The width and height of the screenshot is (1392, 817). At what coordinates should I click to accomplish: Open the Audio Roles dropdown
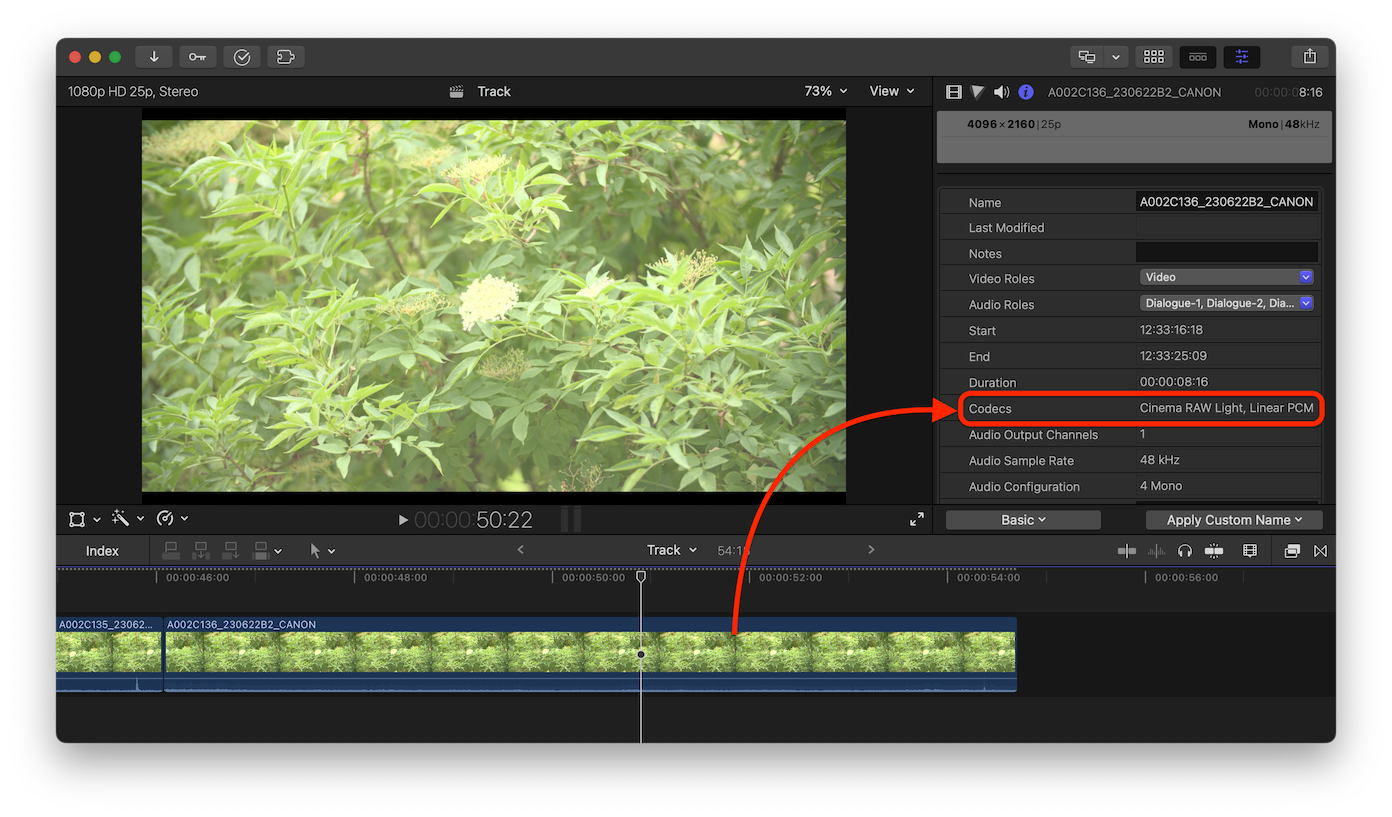tap(1227, 303)
